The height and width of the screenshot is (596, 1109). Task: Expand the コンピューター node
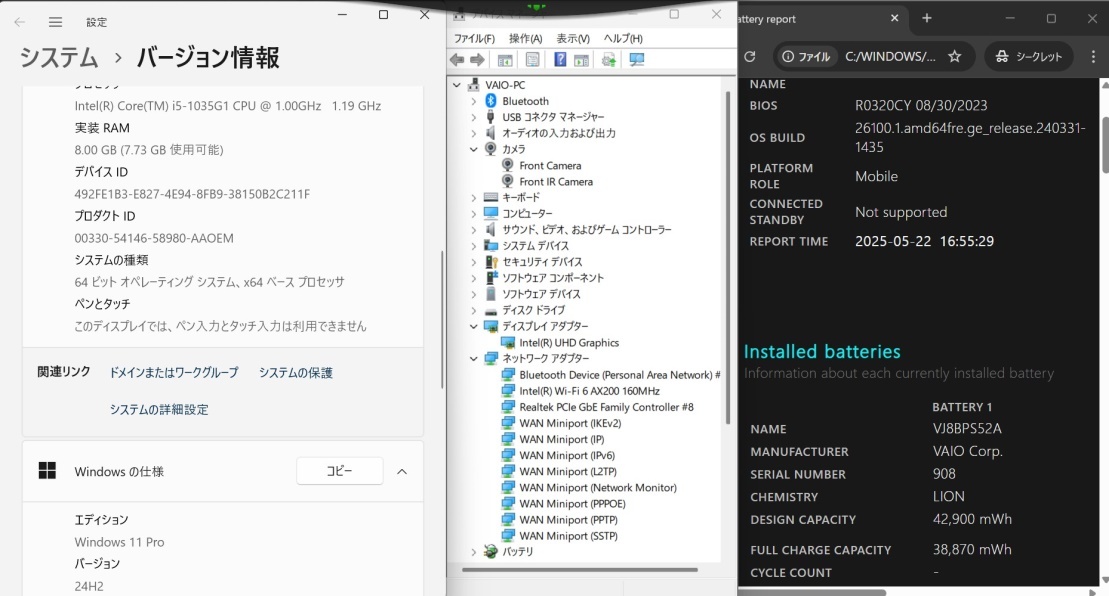click(474, 214)
